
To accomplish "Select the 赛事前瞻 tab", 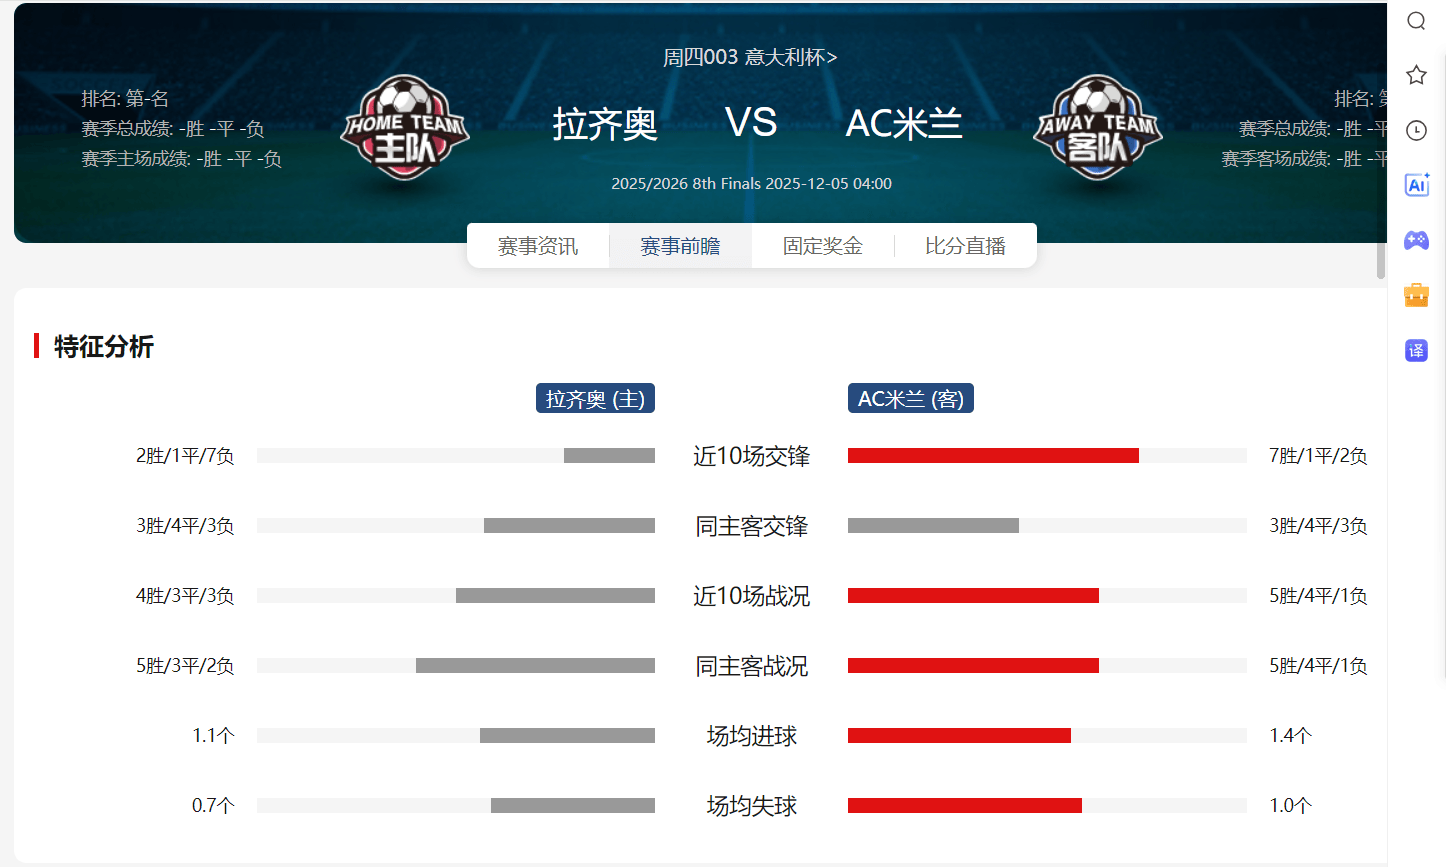I will pos(680,246).
